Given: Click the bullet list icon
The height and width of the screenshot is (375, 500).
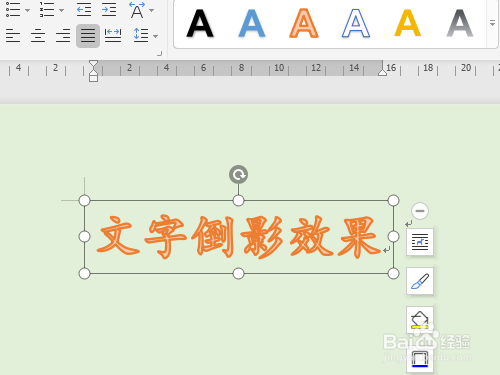Looking at the screenshot, I should 13,9.
